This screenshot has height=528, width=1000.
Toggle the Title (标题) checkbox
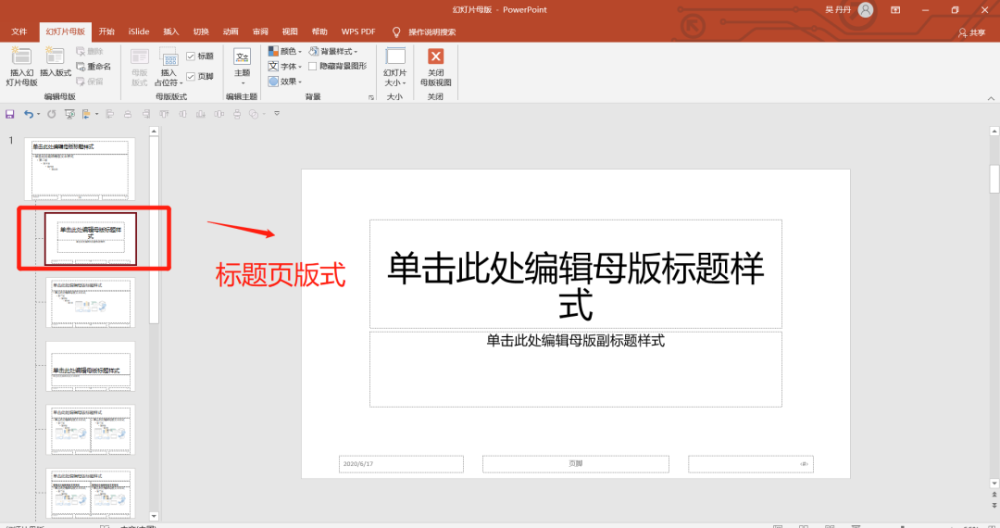191,56
